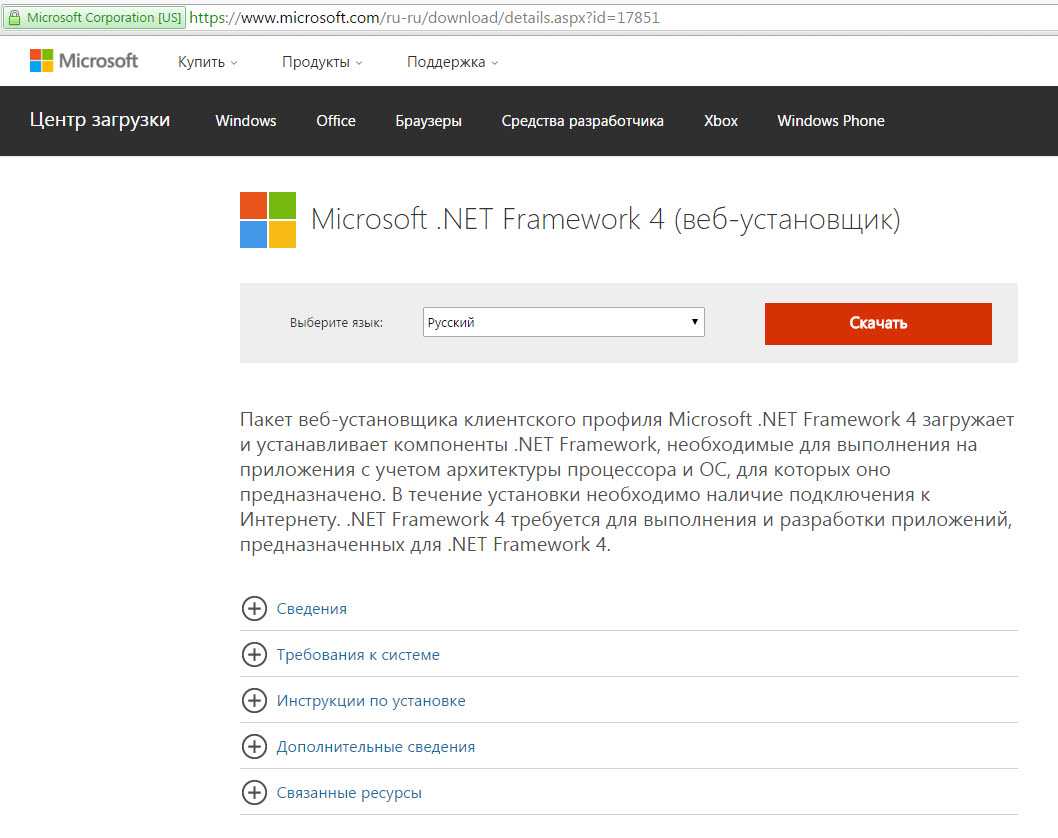Select Windows in download center navigation
Screen dimensions: 1058x838
pyautogui.click(x=246, y=121)
